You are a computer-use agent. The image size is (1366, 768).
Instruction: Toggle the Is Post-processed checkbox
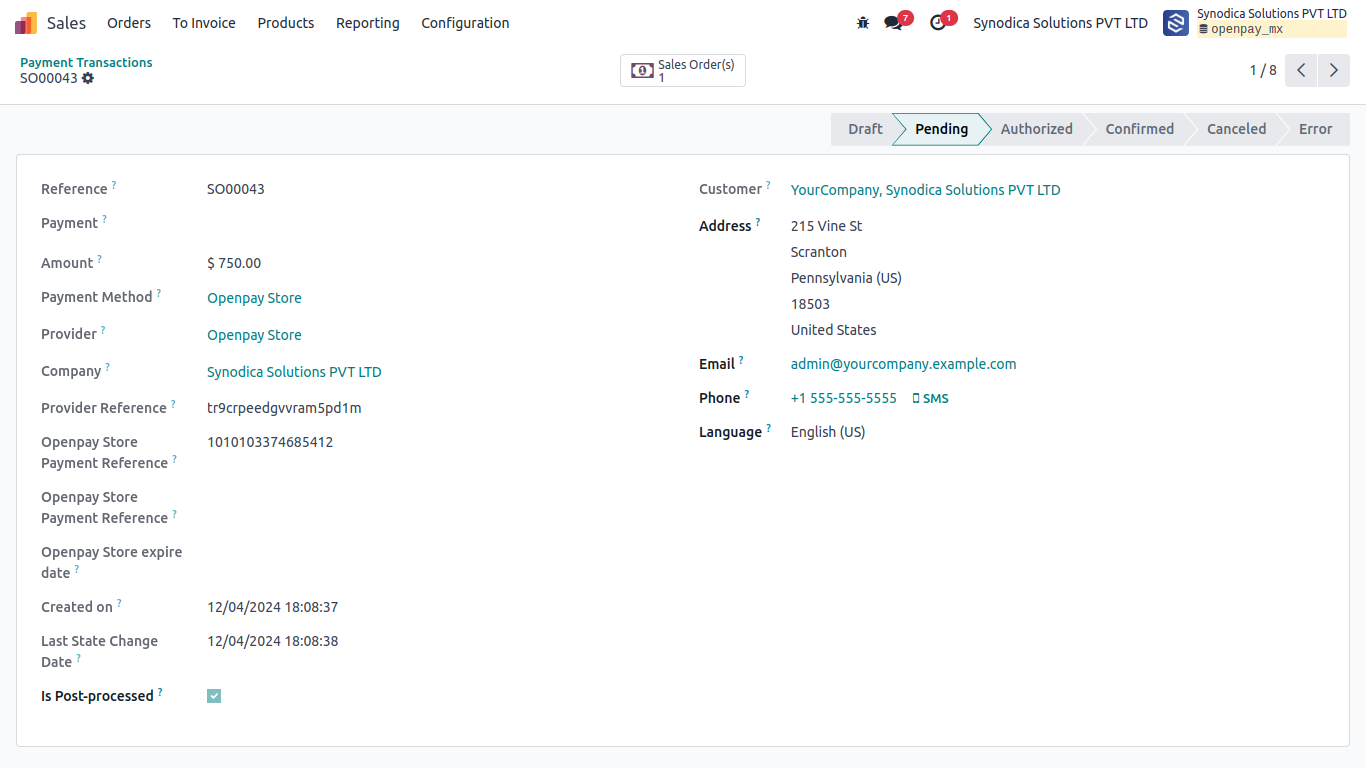pyautogui.click(x=214, y=696)
